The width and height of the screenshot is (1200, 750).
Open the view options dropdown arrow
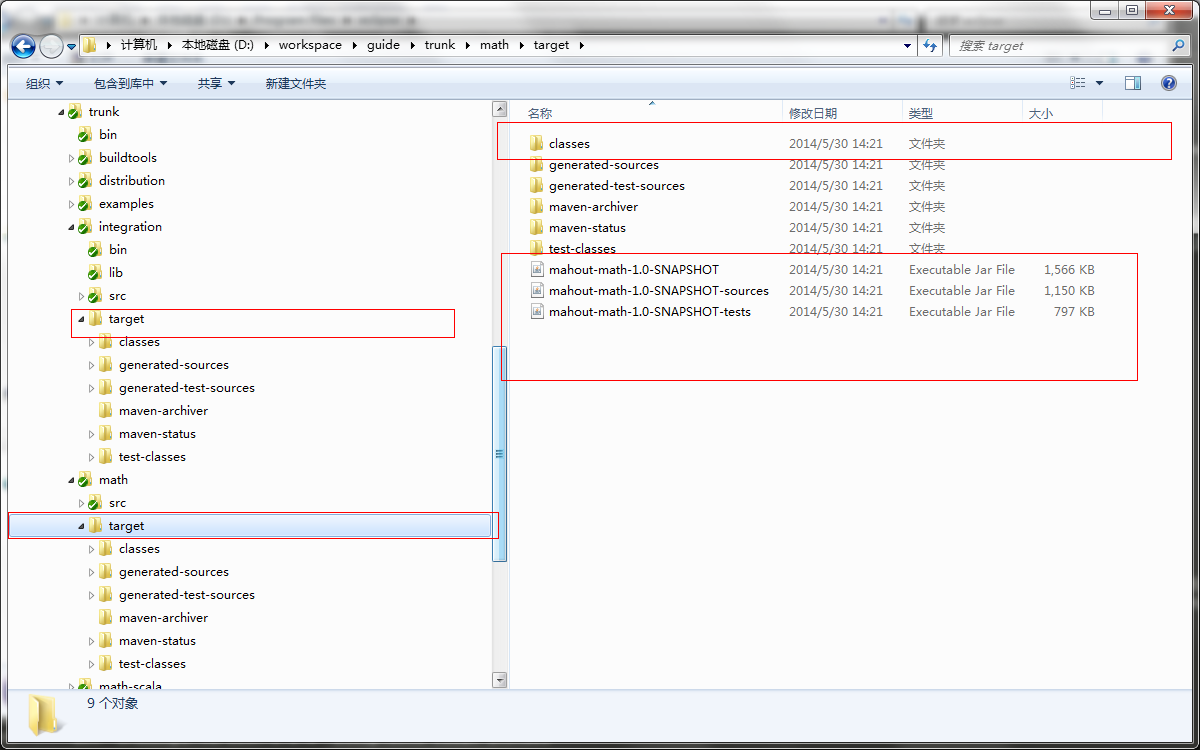[1100, 84]
